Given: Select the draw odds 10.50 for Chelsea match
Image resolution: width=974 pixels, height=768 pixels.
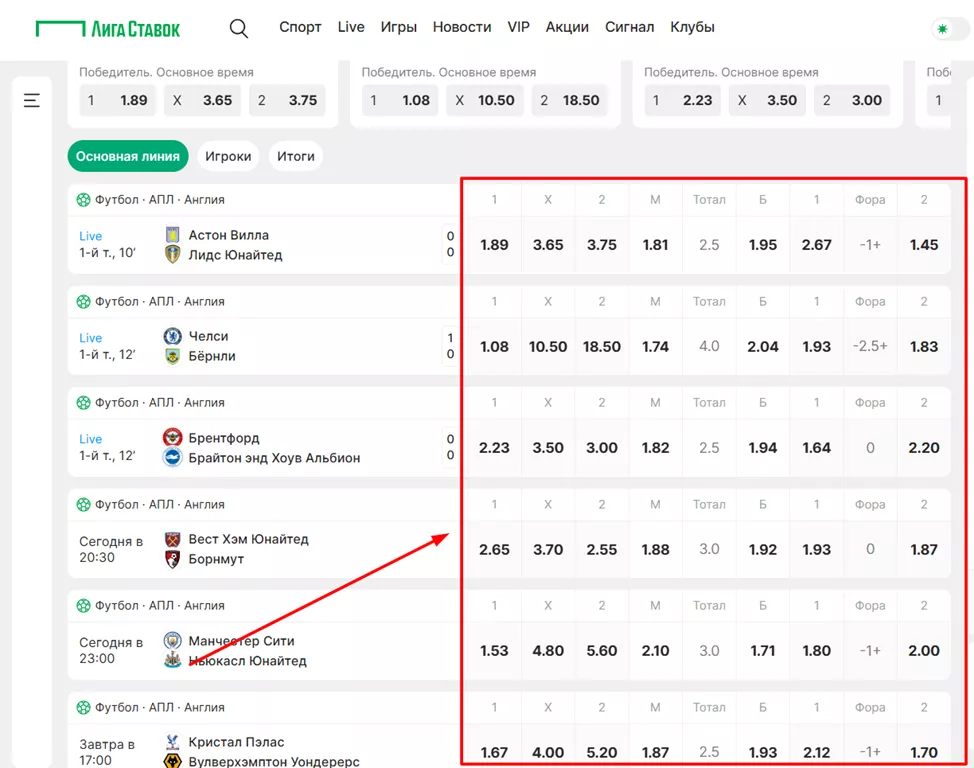Looking at the screenshot, I should click(x=548, y=347).
